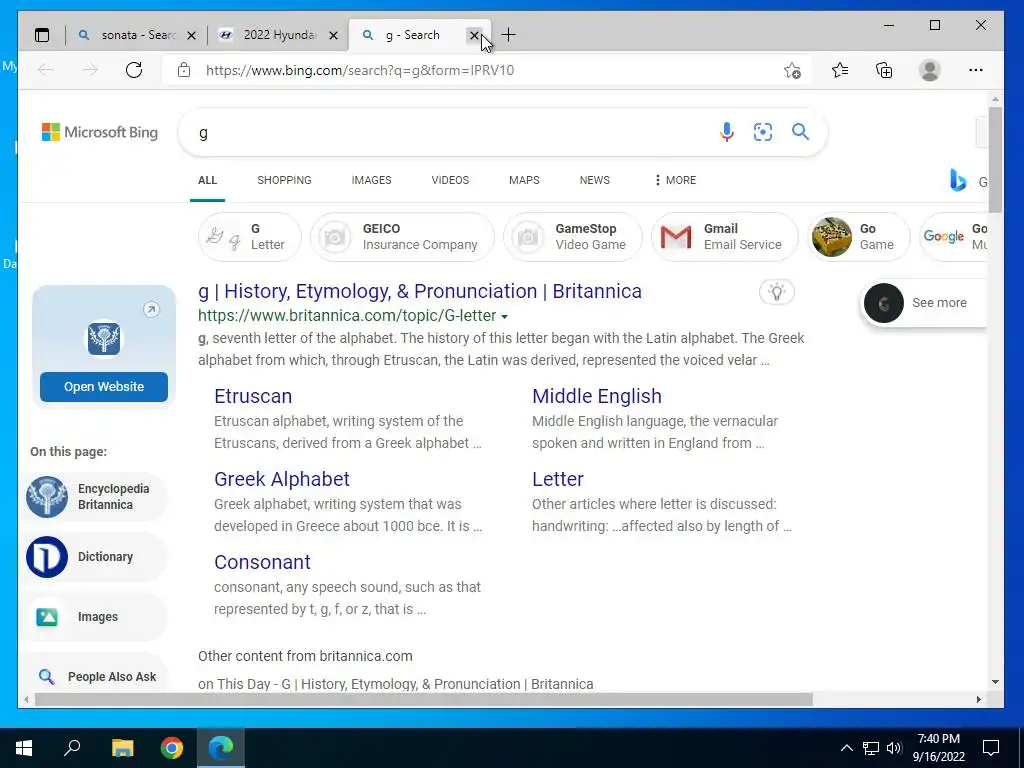Click the magnifier search button in Bing box
This screenshot has width=1024, height=768.
coord(800,132)
